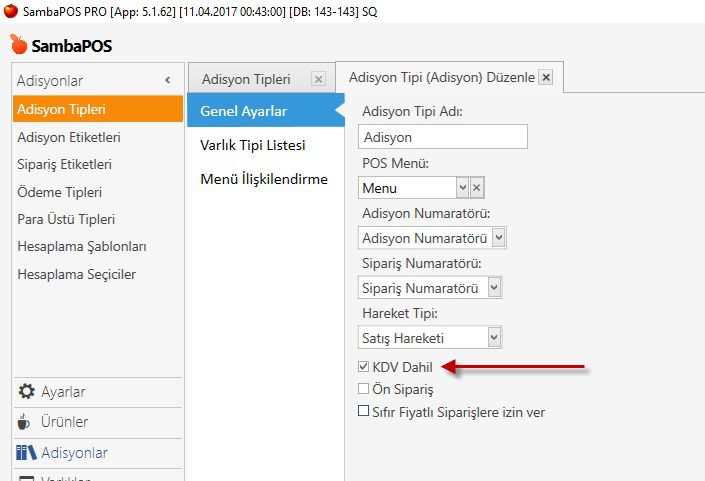Open Ürünler via its cup icon
Image resolution: width=705 pixels, height=481 pixels.
tap(25, 422)
